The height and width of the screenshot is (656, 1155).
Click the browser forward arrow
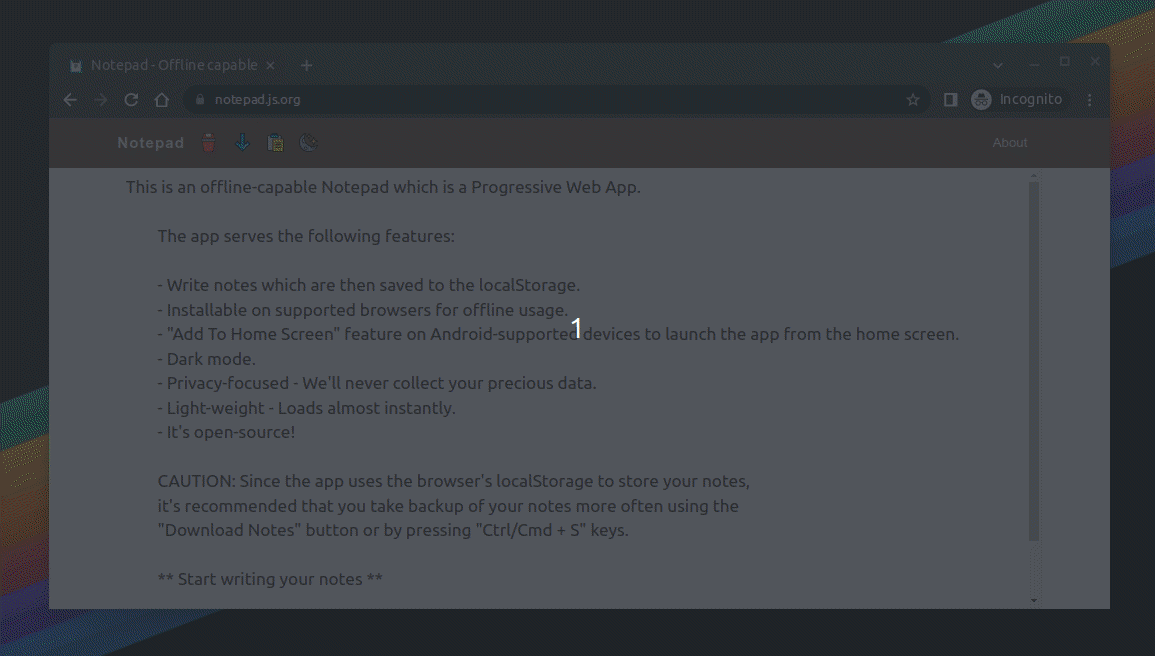click(101, 99)
